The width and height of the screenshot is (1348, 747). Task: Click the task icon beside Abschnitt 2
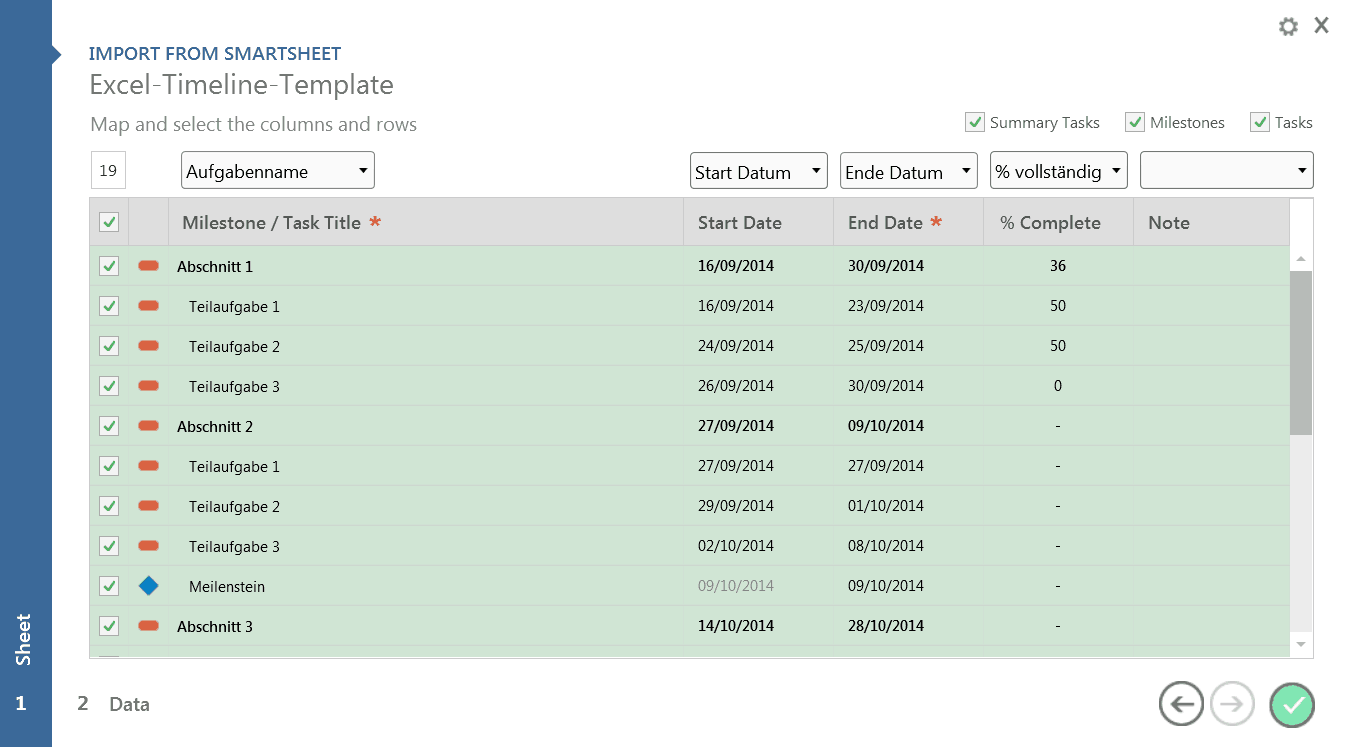(x=148, y=426)
